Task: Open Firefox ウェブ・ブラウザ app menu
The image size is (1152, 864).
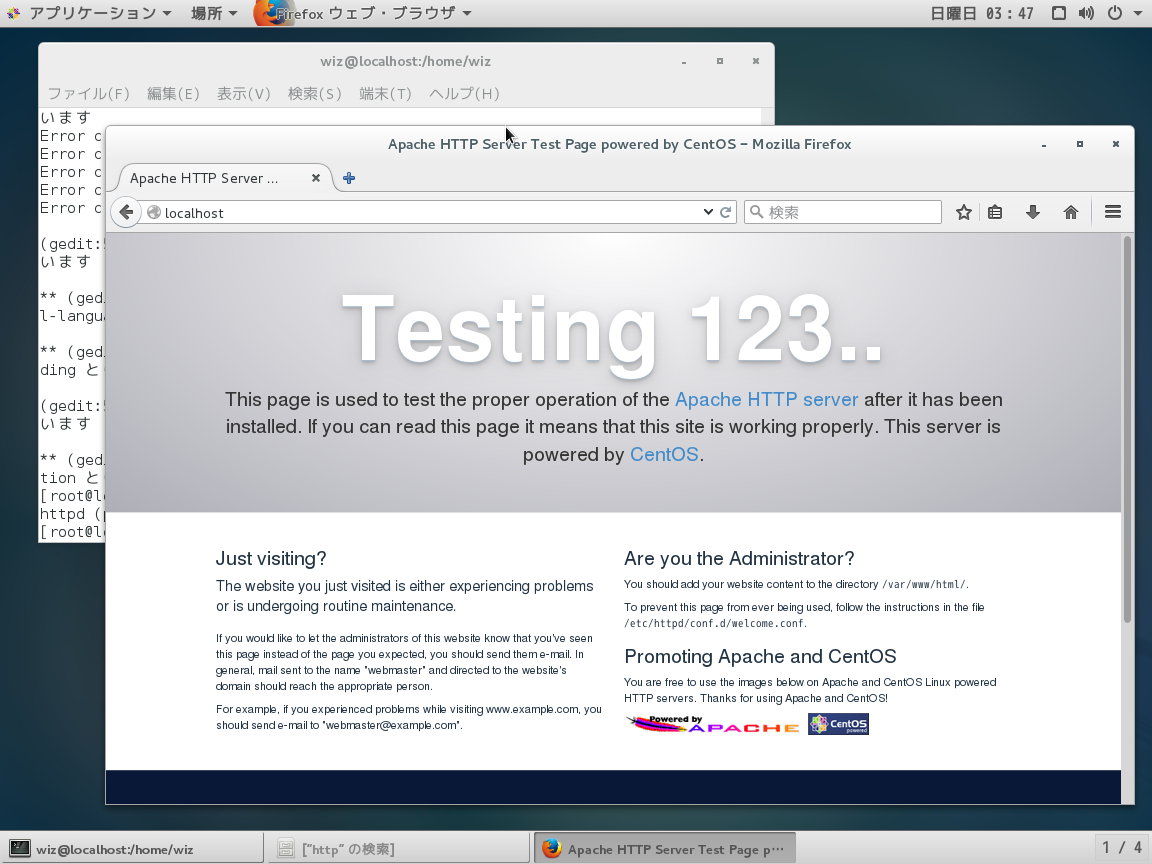Action: [363, 13]
